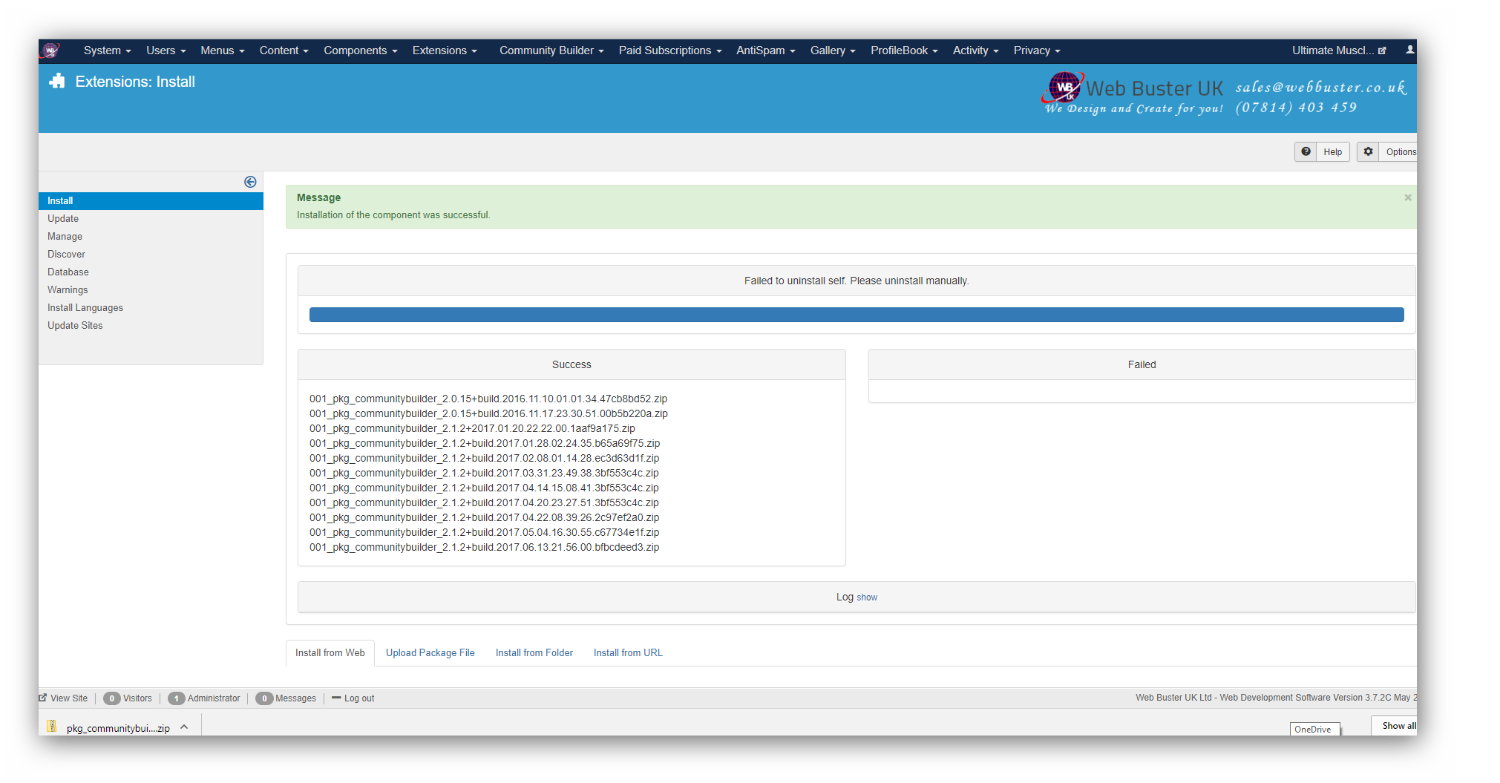Select the 2.1.2+build.2017.04.14 zip entry
This screenshot has width=1500, height=783.
click(484, 488)
